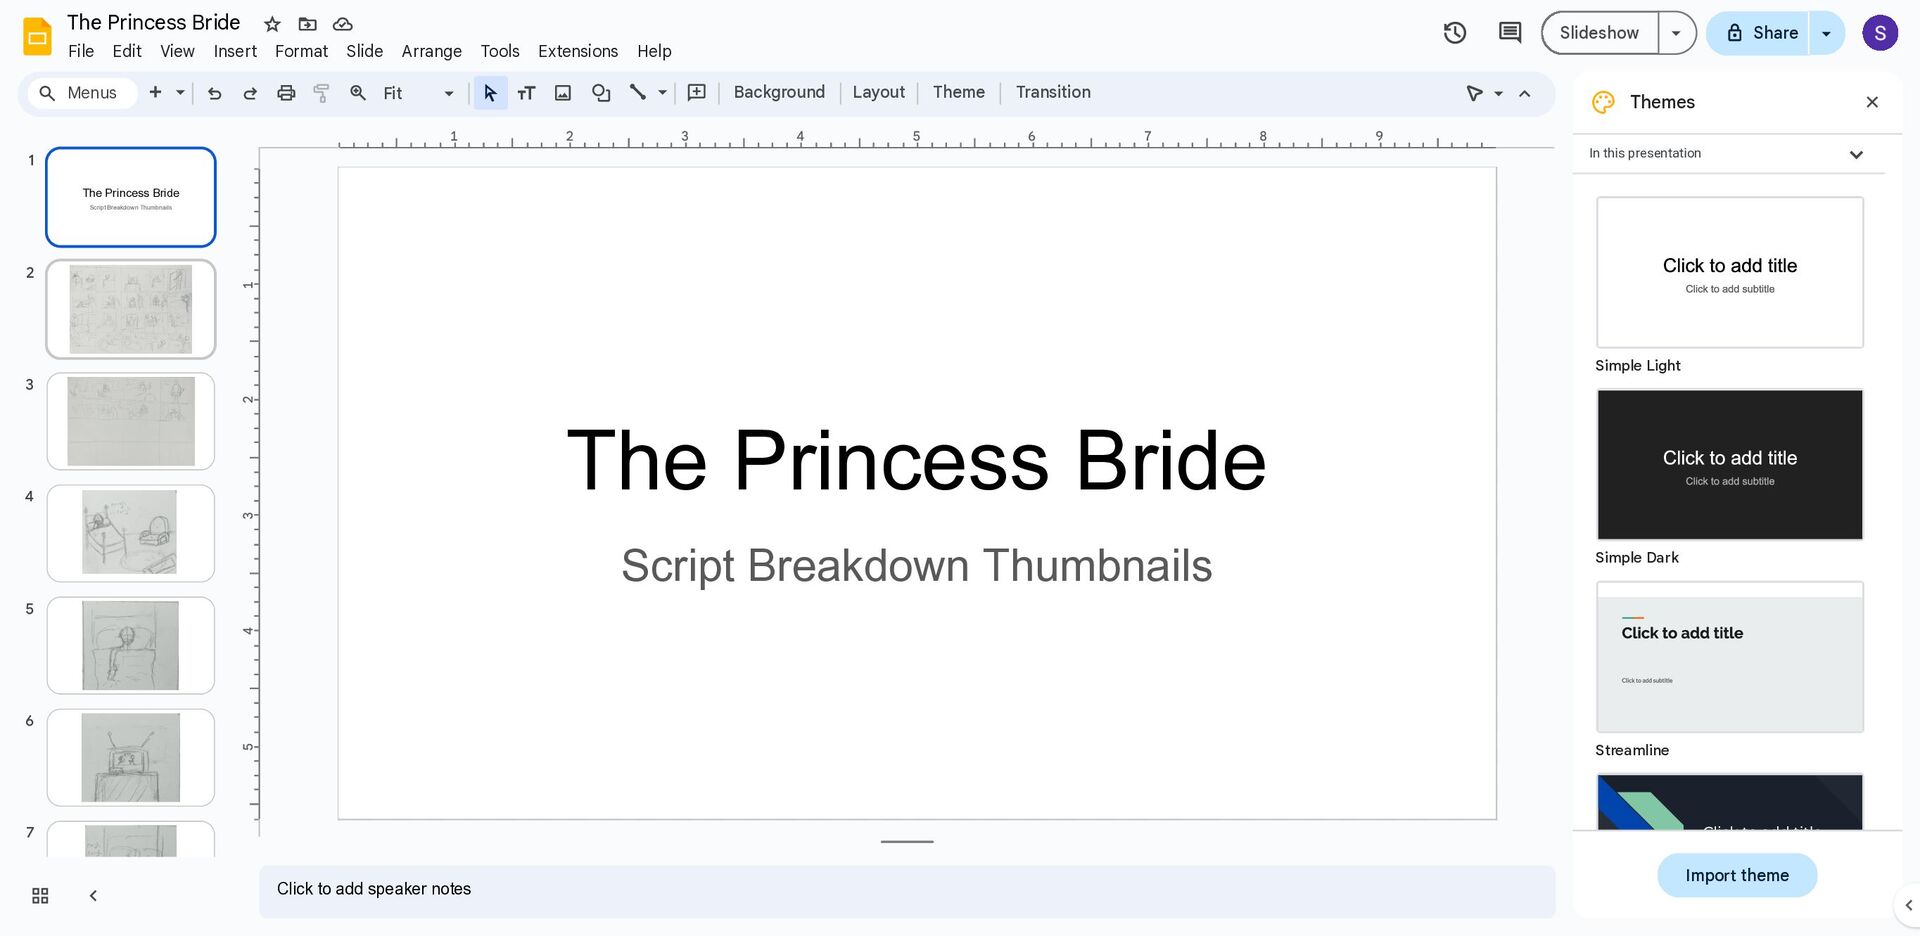Click the Print icon
This screenshot has height=936, width=1920.
click(x=286, y=93)
